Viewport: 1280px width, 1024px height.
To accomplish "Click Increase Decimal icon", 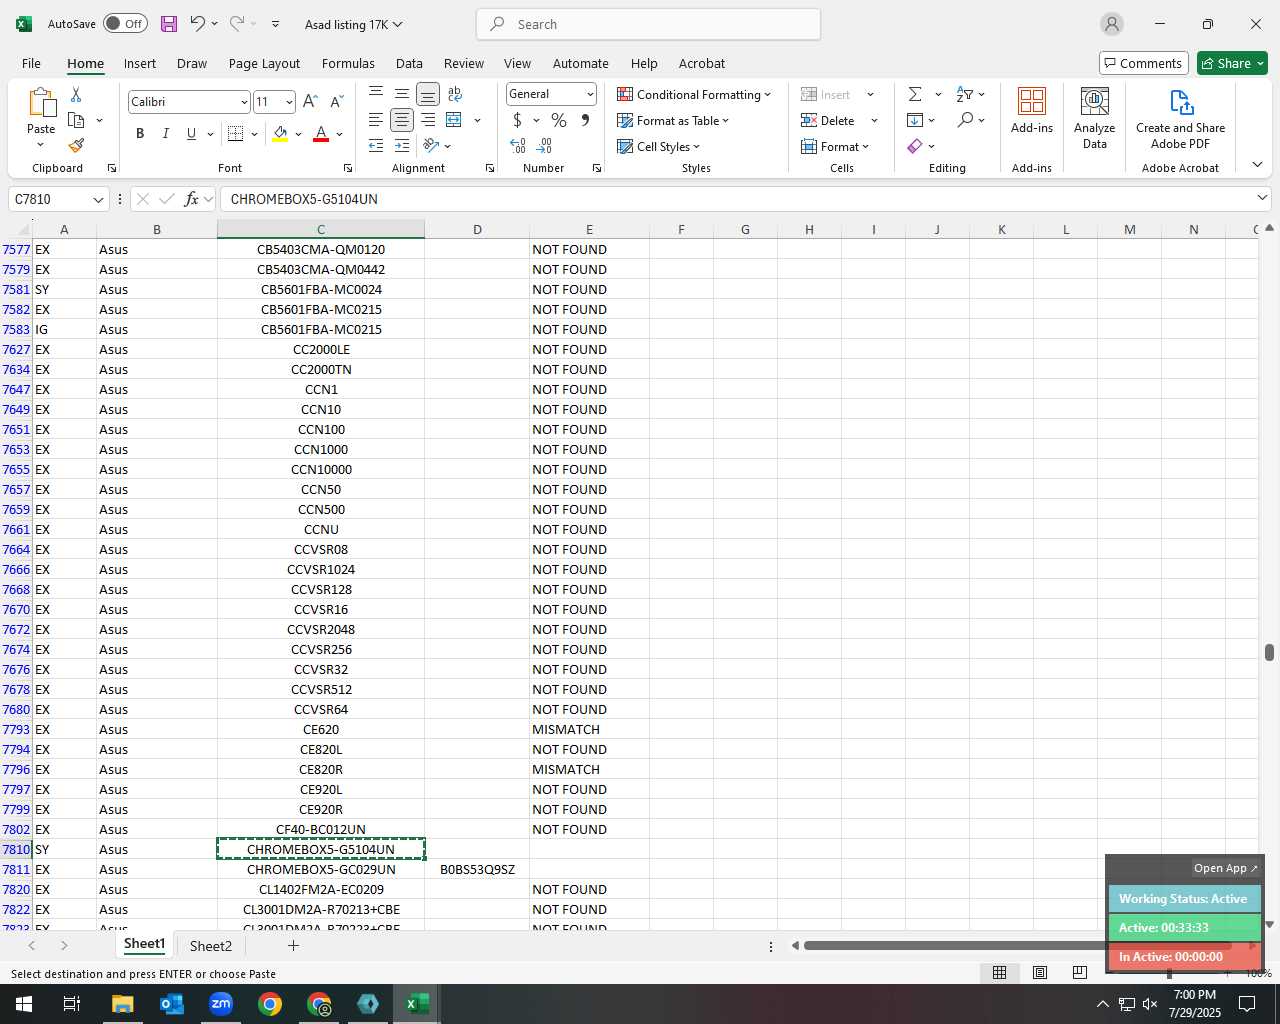I will [518, 146].
